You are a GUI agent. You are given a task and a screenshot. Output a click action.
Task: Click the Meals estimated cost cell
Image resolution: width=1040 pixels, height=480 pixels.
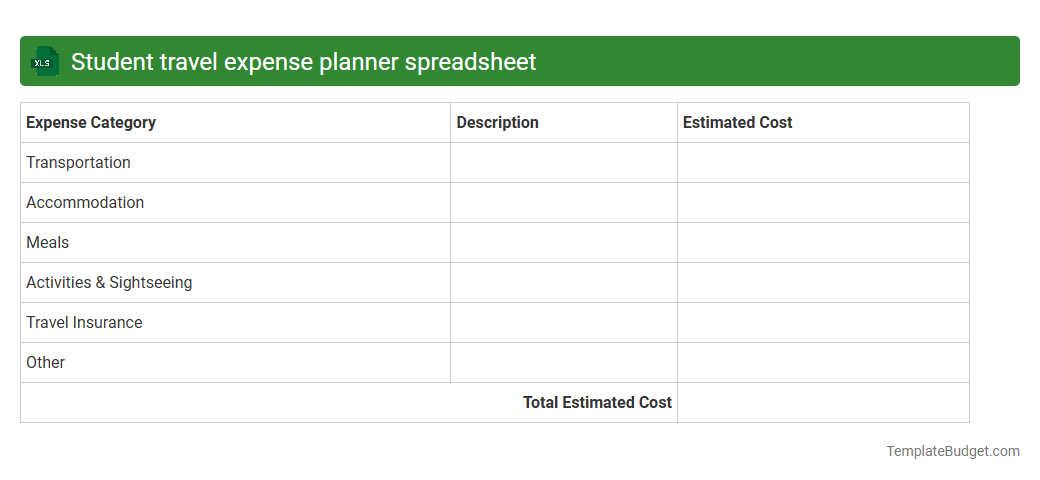(823, 243)
